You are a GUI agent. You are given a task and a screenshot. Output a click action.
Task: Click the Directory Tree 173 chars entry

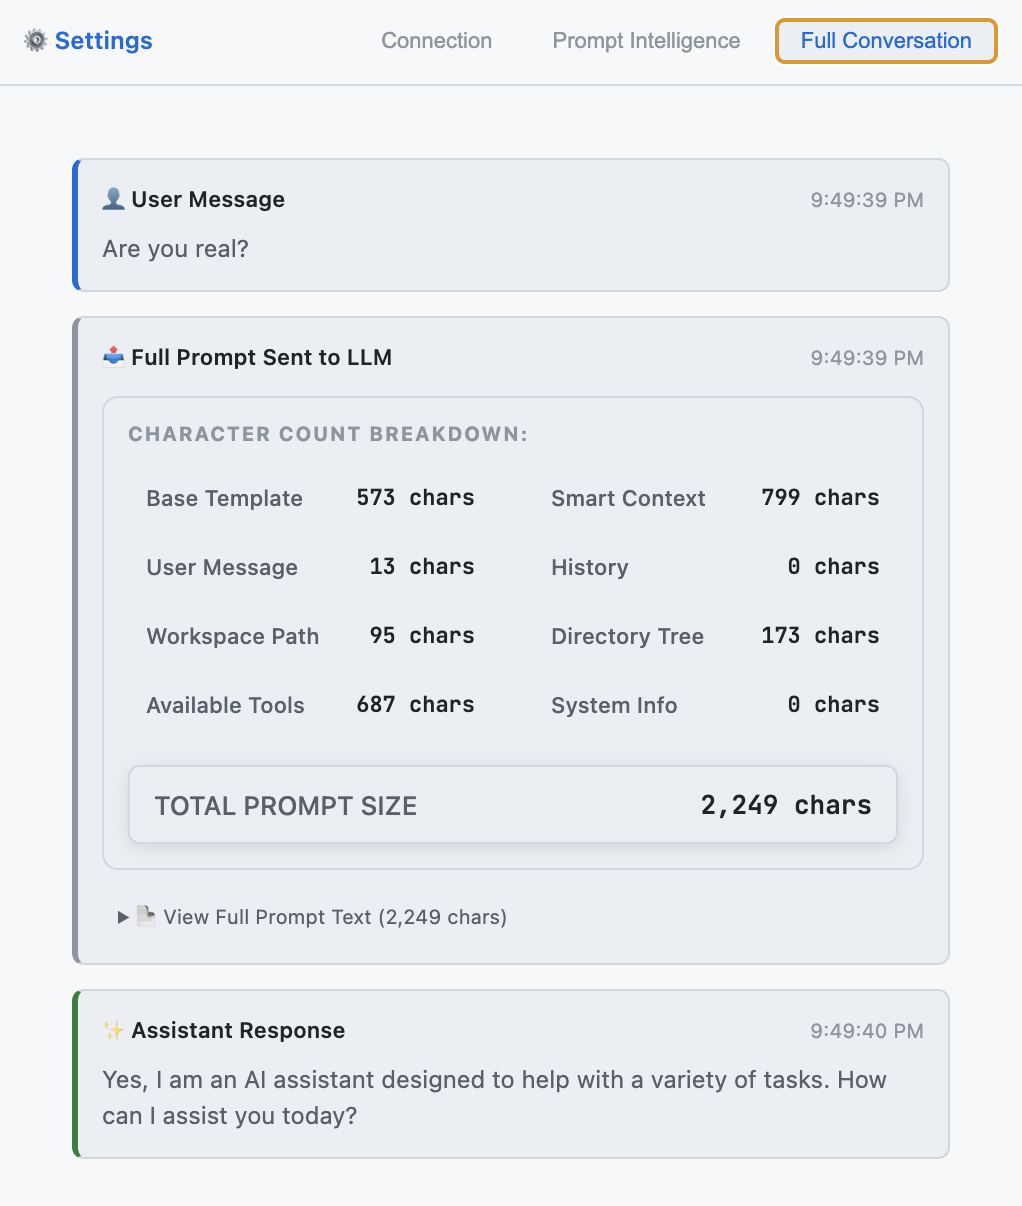(715, 636)
